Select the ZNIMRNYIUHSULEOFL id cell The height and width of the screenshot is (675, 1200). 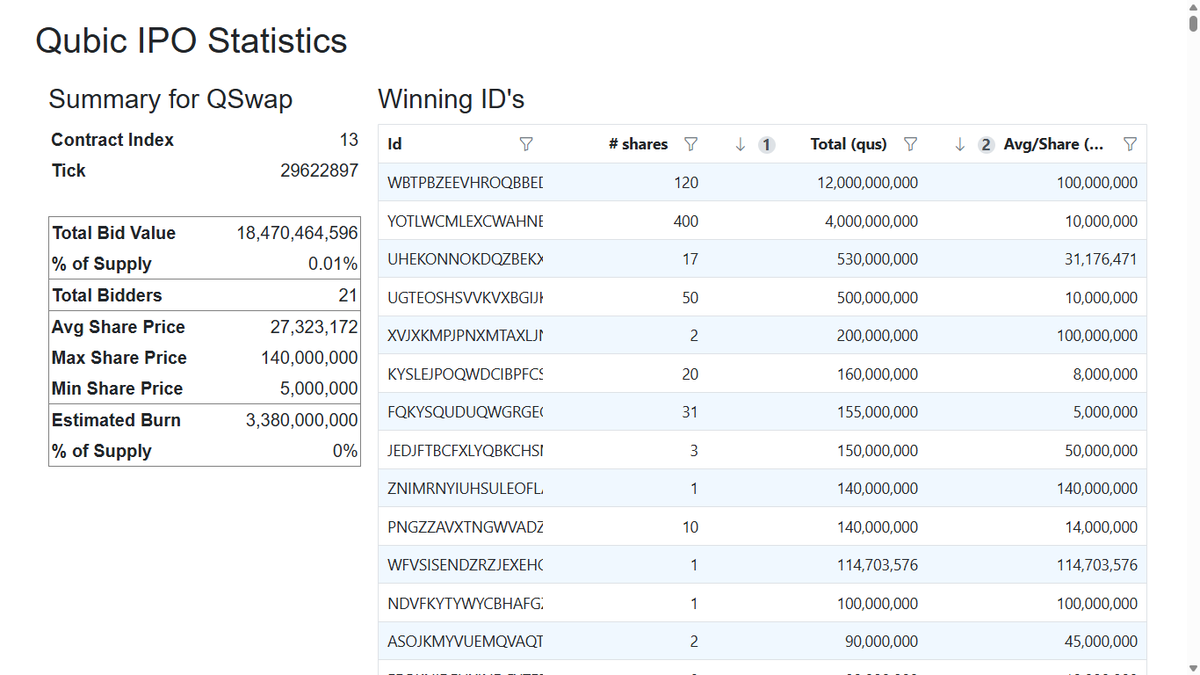coord(464,489)
